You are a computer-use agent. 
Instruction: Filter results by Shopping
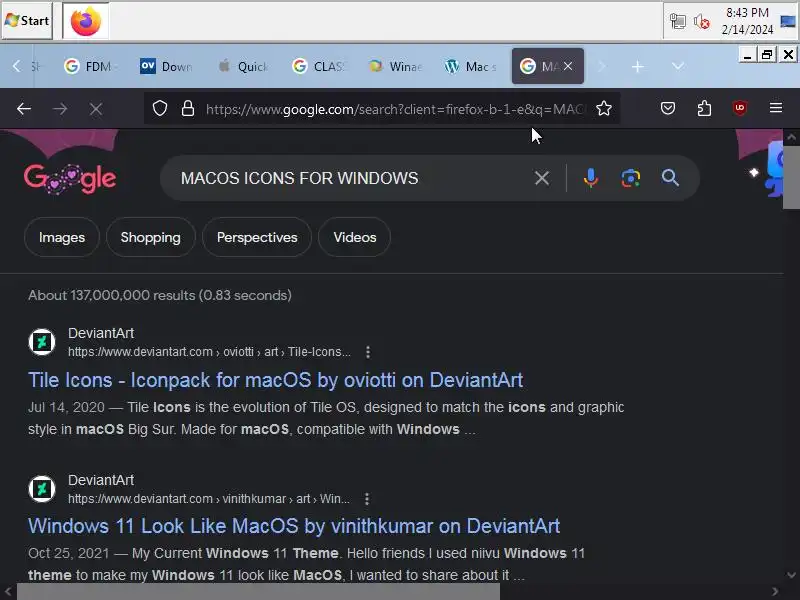pos(151,237)
